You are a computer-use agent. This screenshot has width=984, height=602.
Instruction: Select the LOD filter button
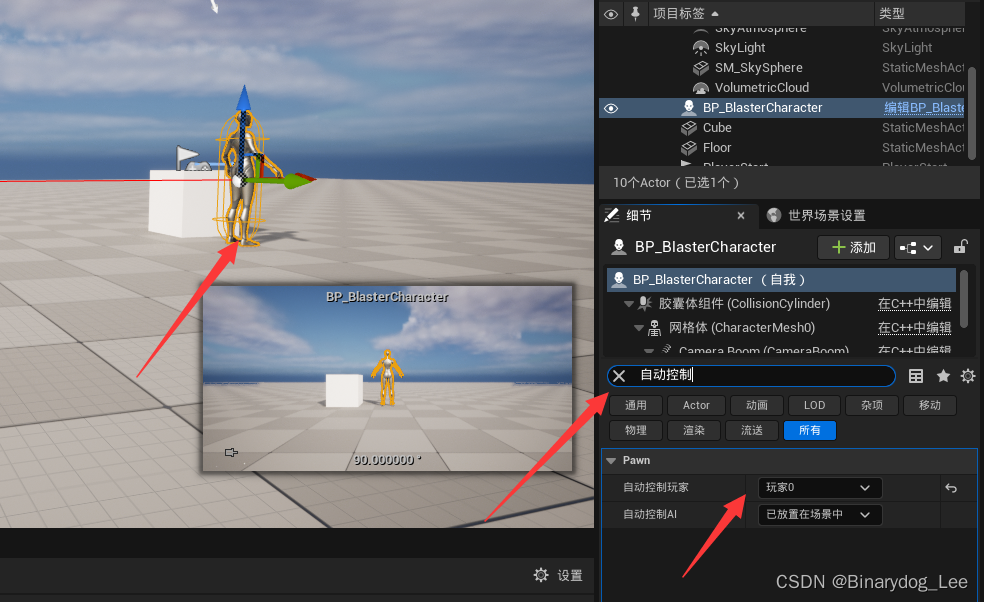click(x=815, y=406)
